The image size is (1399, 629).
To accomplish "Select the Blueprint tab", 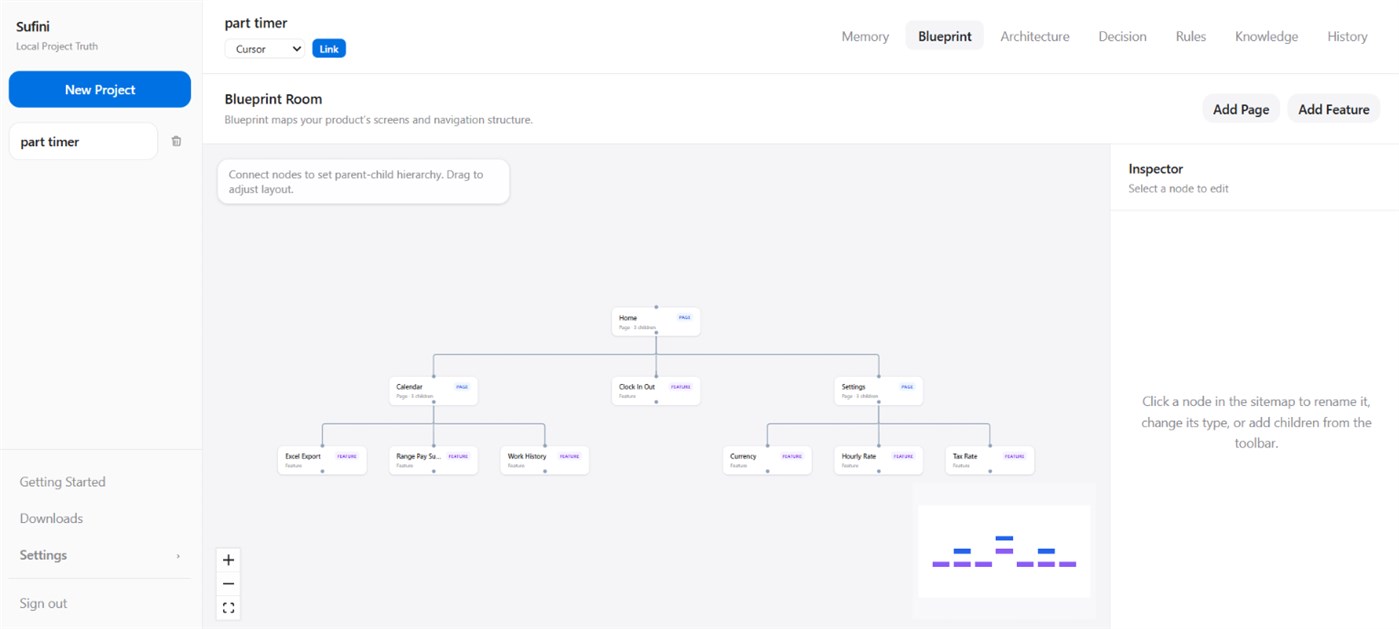I will point(945,36).
